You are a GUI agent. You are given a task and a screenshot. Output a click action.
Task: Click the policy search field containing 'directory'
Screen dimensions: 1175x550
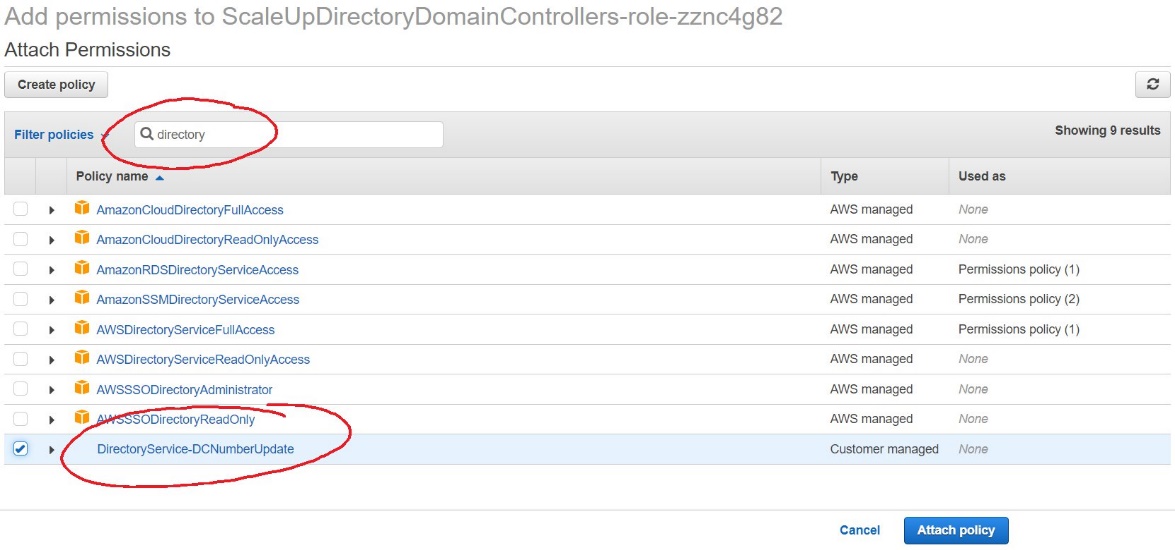click(289, 135)
